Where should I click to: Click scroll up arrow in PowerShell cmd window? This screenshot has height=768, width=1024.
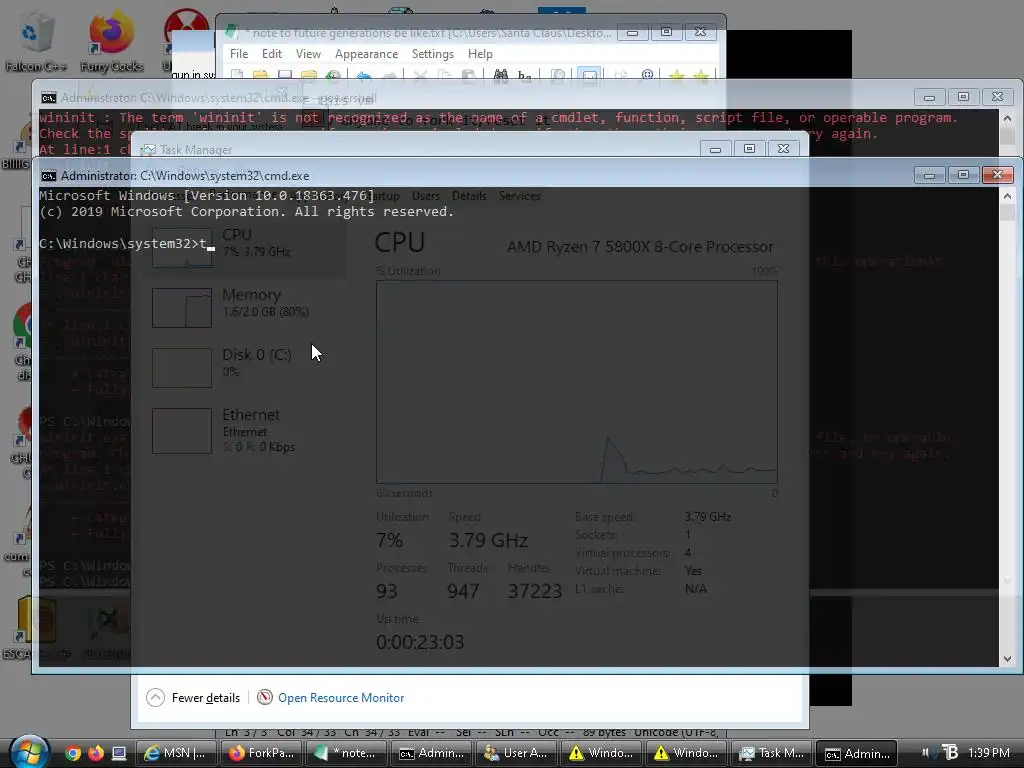point(1007,118)
